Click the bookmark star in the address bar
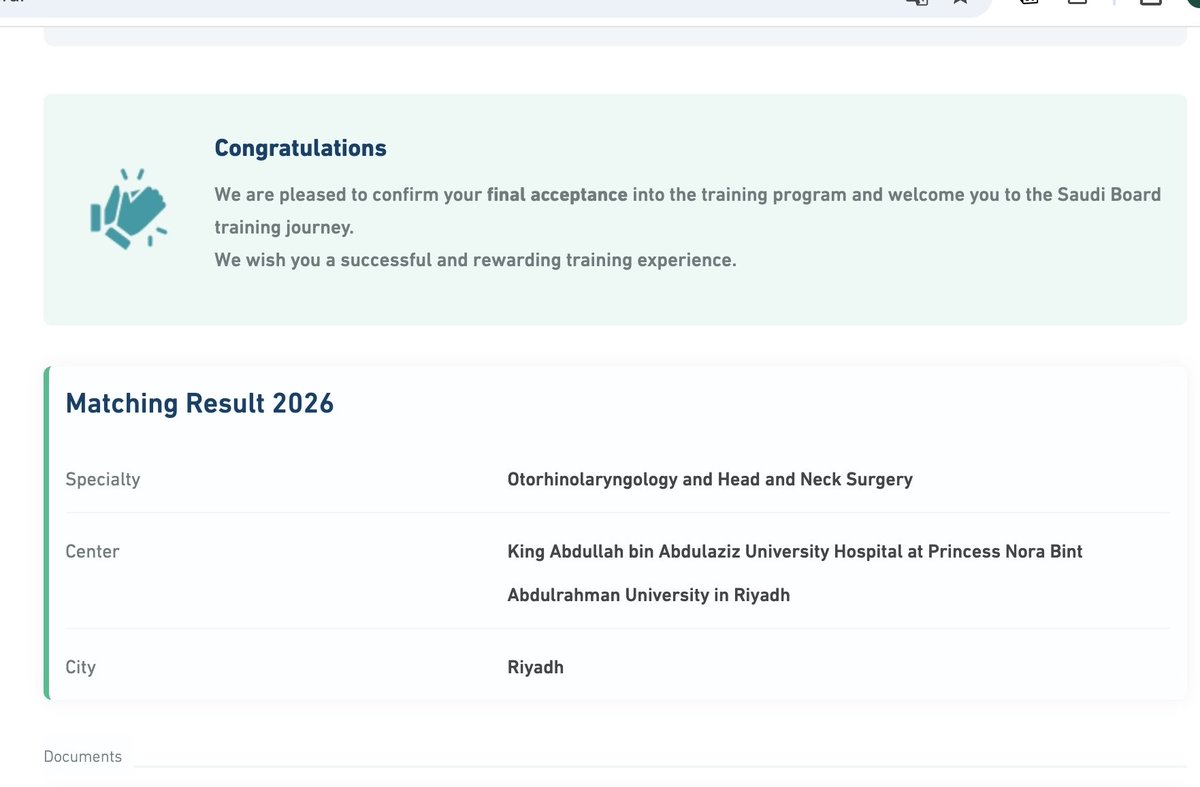The width and height of the screenshot is (1200, 787). pyautogui.click(x=960, y=3)
